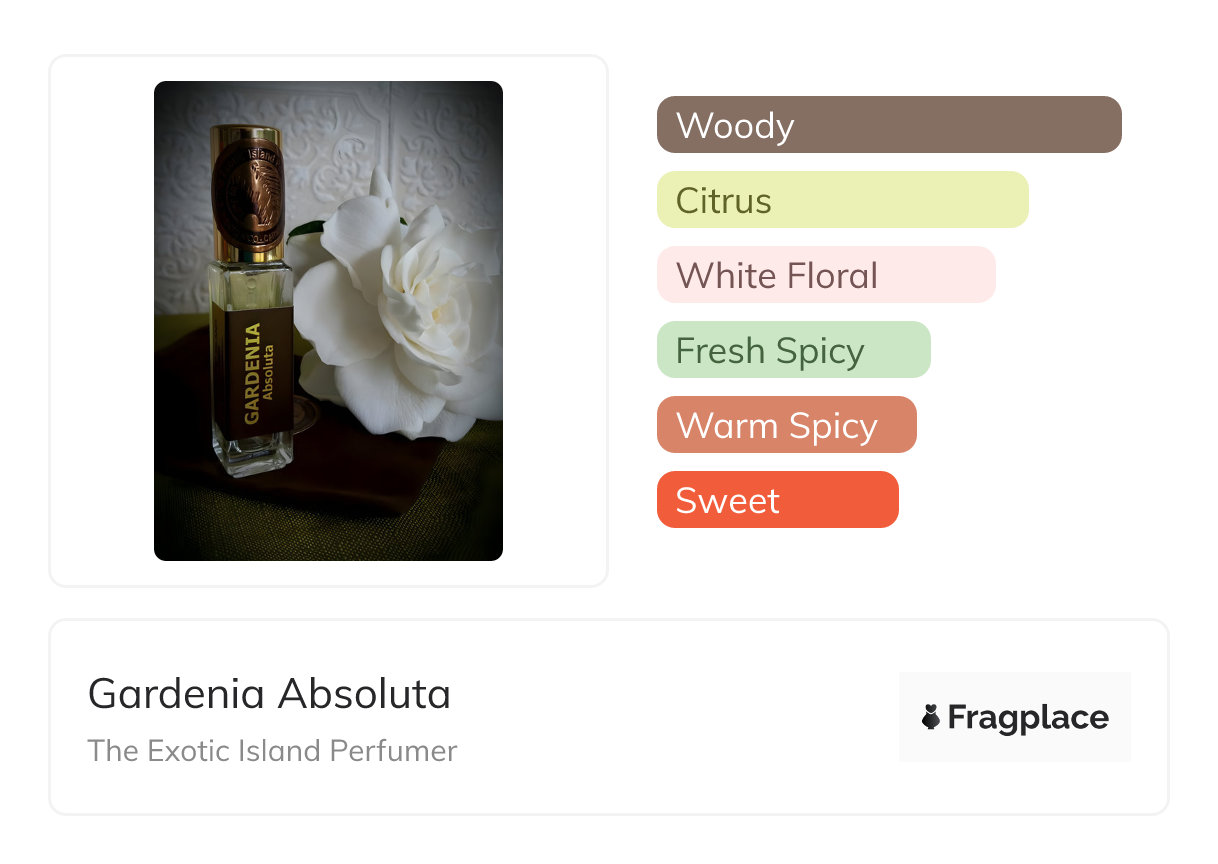
Task: Click the Fragplace perfume bottle logo icon
Action: (931, 717)
